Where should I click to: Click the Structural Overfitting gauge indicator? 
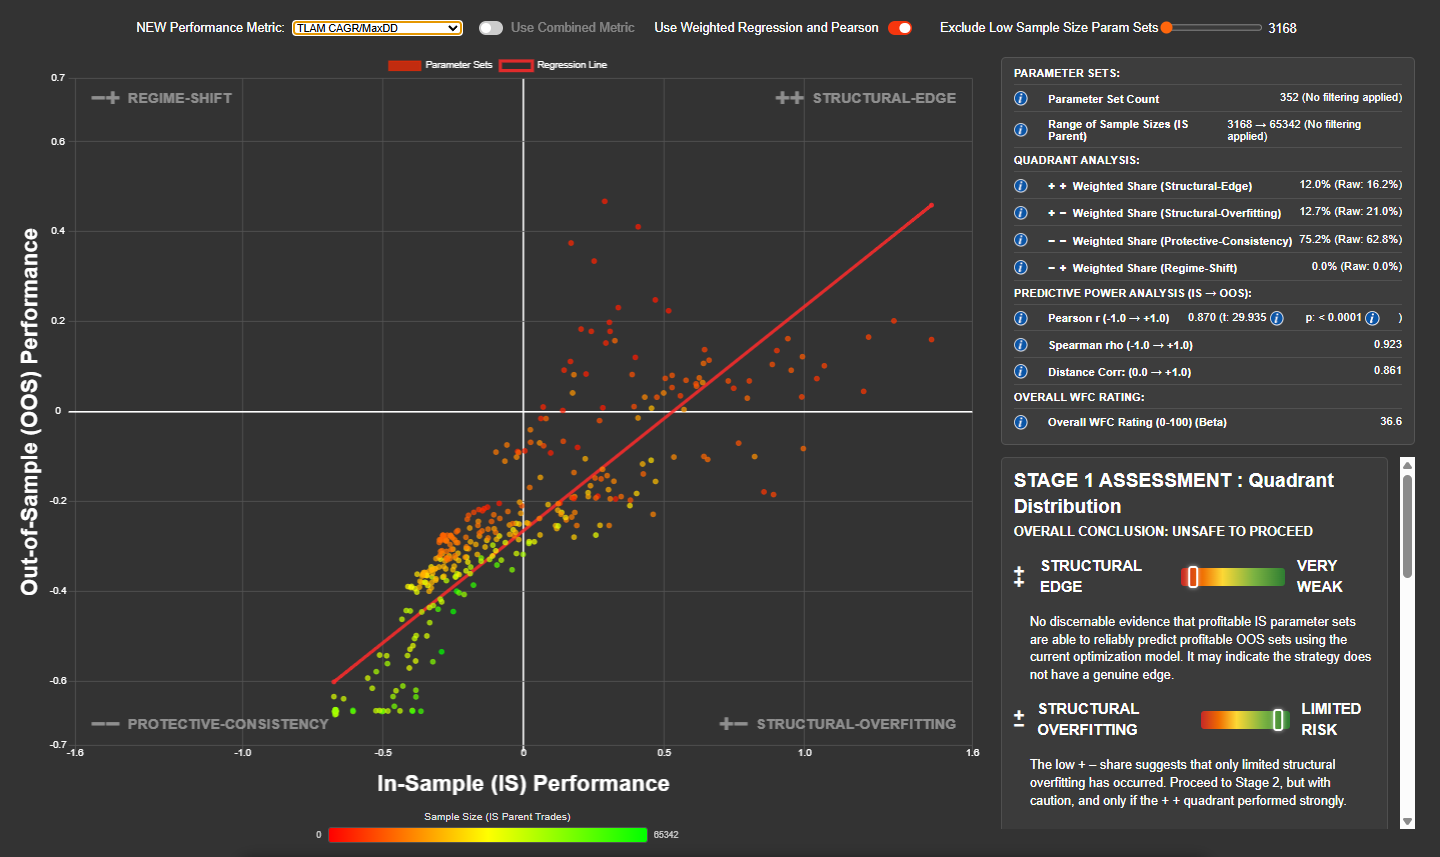point(1277,720)
